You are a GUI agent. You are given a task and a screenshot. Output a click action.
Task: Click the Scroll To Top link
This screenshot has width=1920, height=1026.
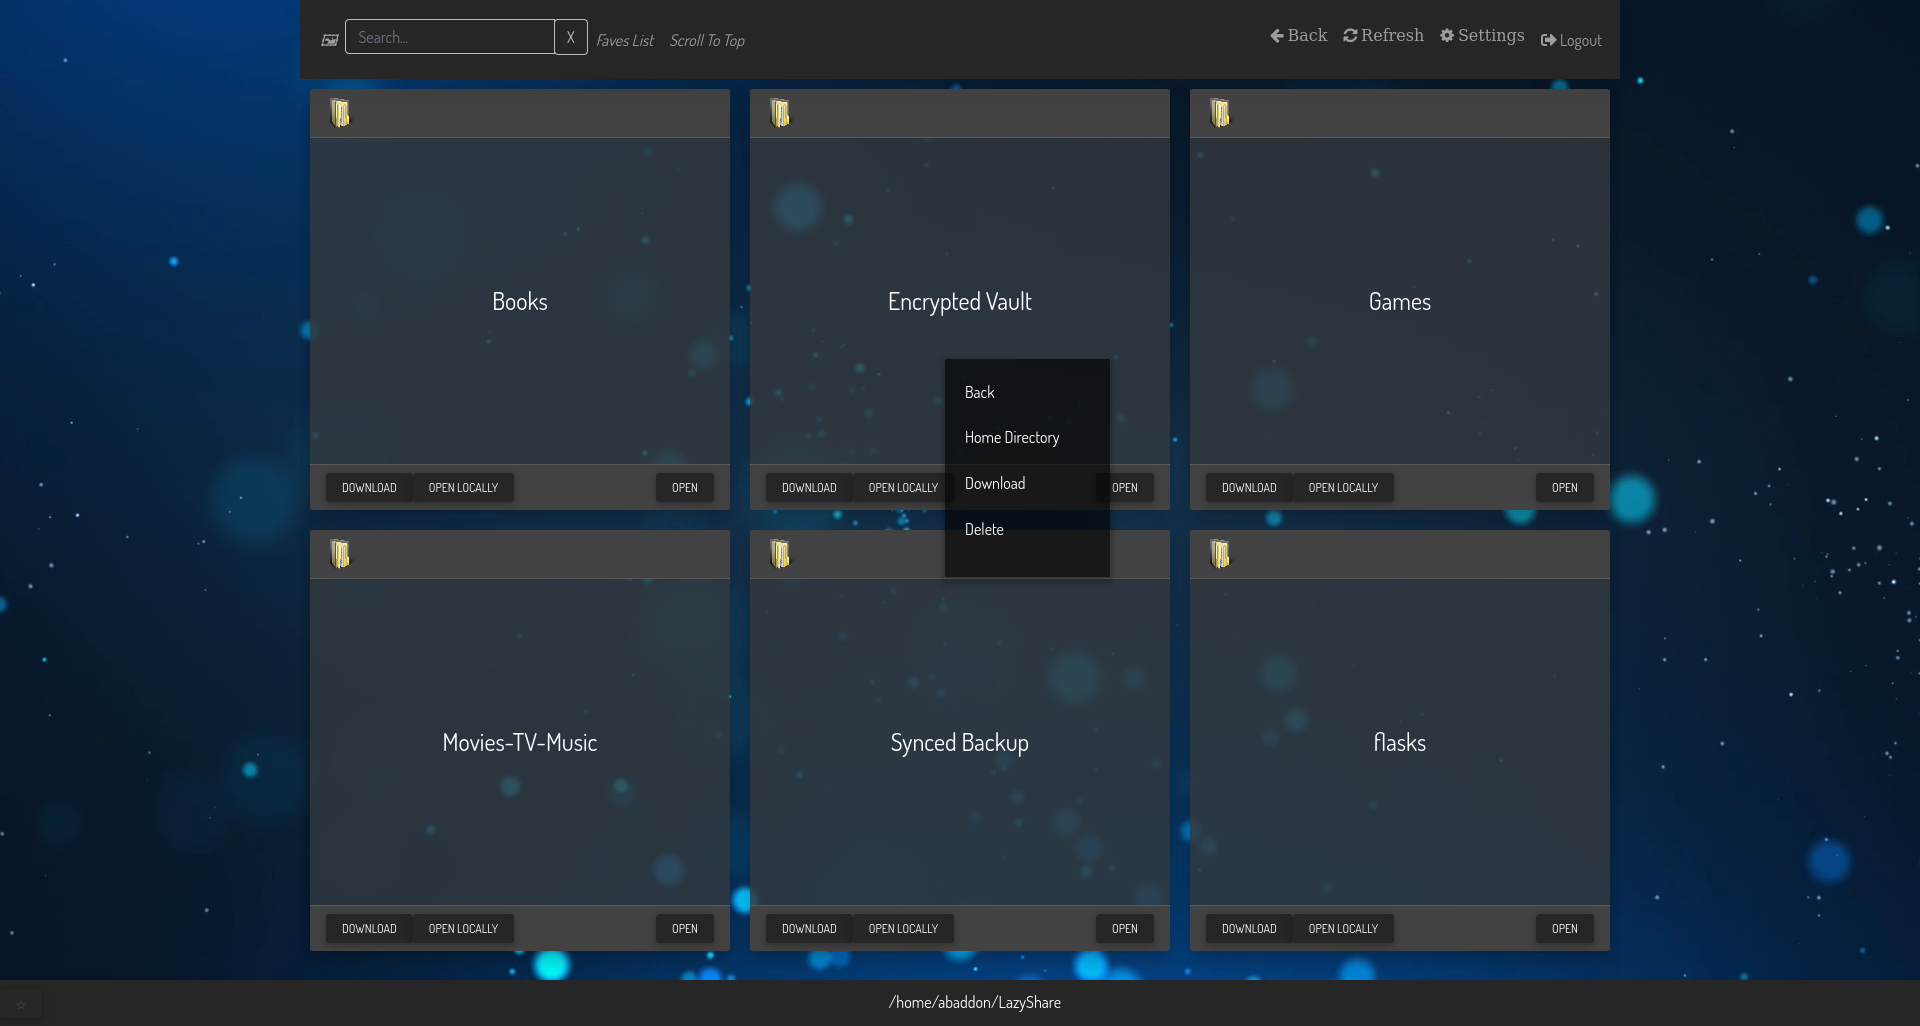pyautogui.click(x=707, y=41)
